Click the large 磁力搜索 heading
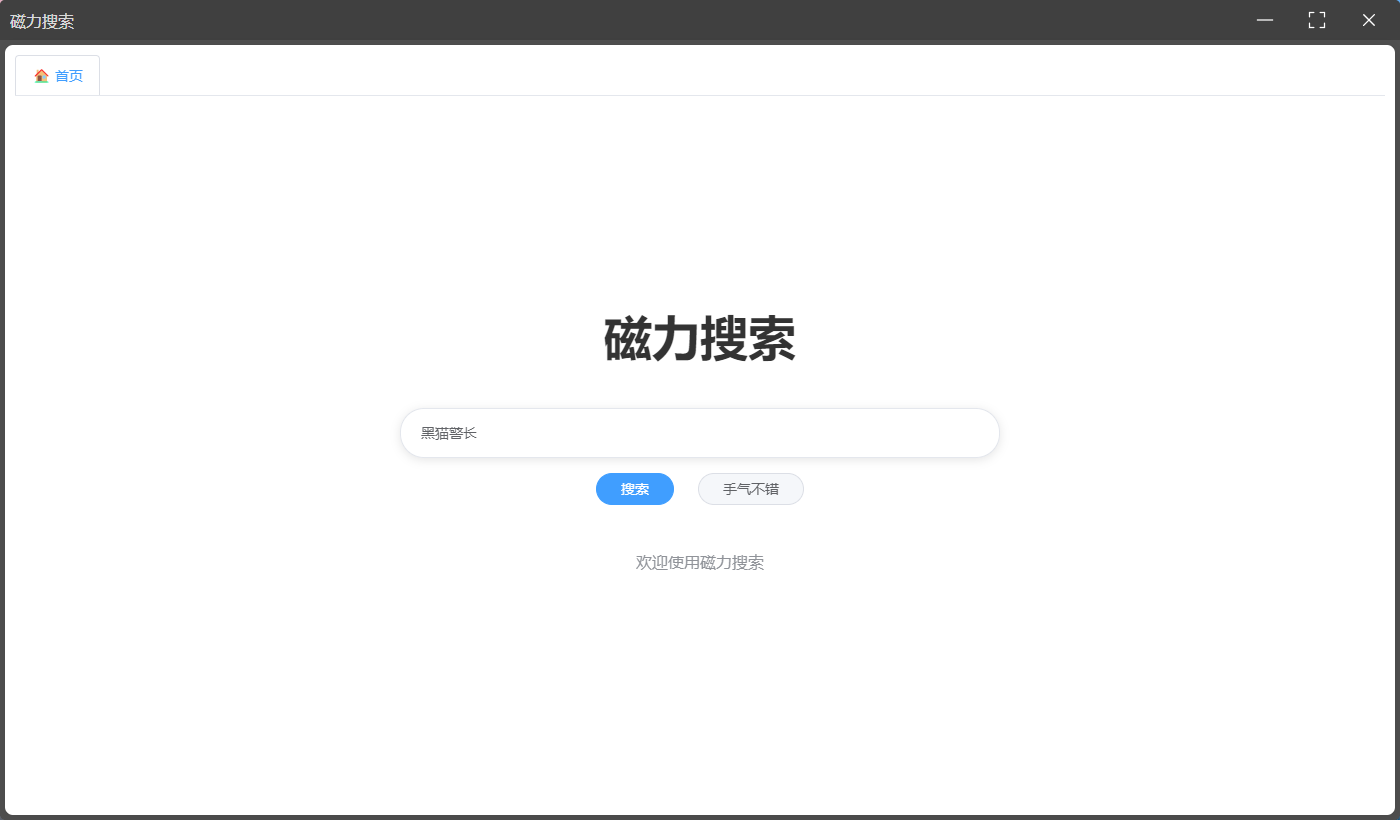This screenshot has height=820, width=1400. 700,339
